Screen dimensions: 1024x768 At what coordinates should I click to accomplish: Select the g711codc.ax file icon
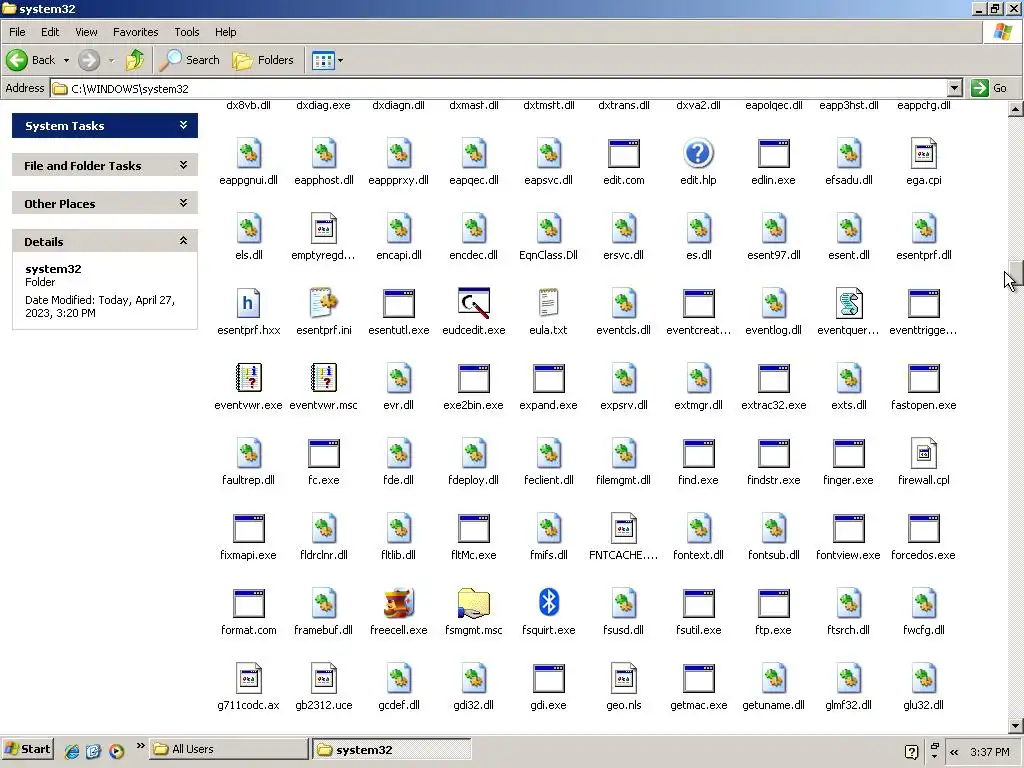point(249,679)
